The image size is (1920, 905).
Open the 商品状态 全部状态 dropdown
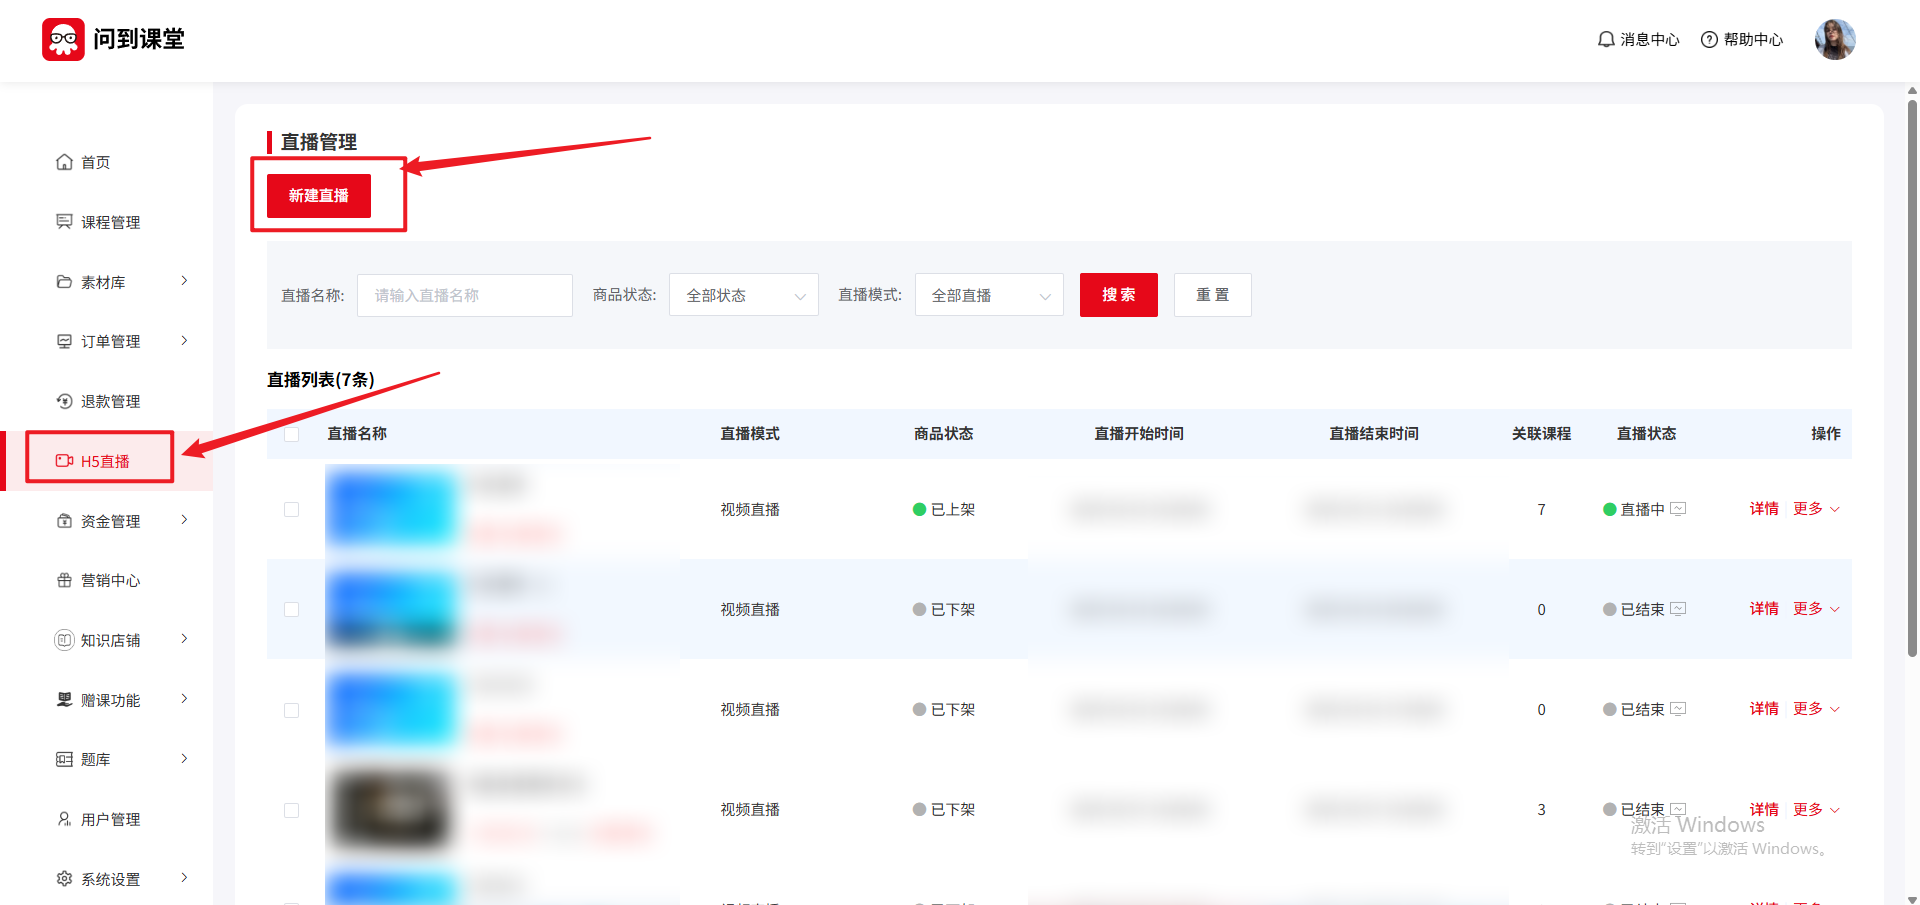743,295
